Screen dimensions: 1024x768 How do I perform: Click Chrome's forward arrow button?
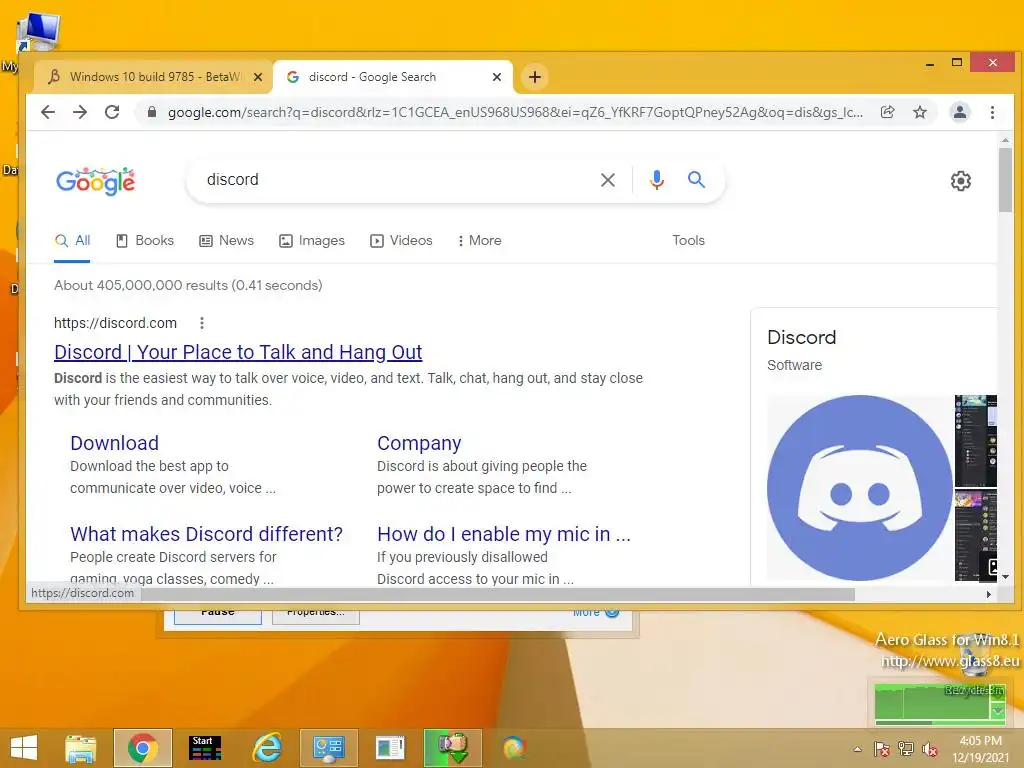80,112
